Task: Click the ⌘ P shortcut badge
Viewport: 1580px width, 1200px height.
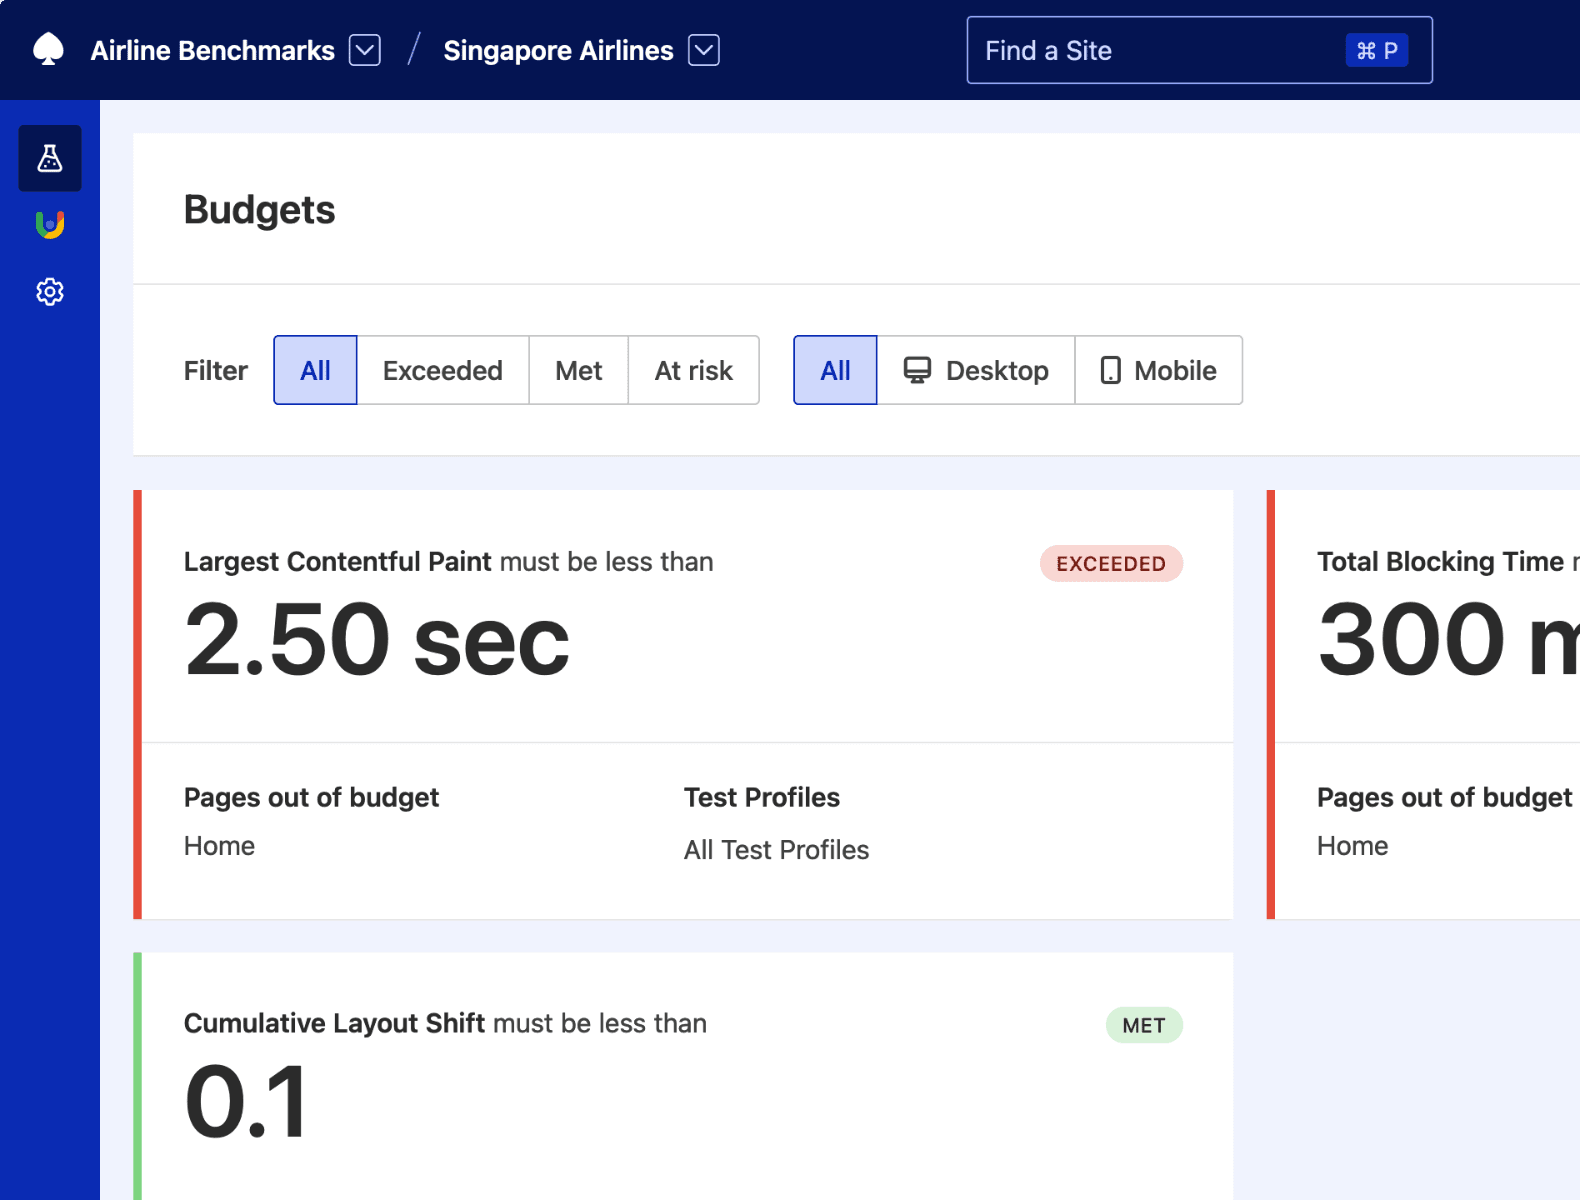Action: click(x=1376, y=50)
